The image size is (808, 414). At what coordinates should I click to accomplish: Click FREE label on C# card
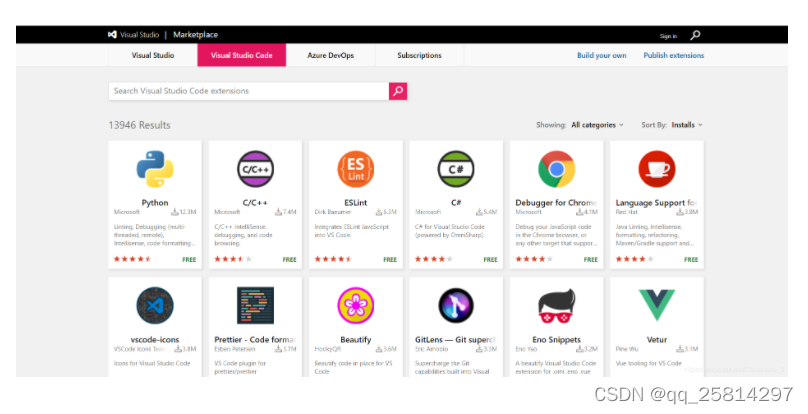[491, 260]
